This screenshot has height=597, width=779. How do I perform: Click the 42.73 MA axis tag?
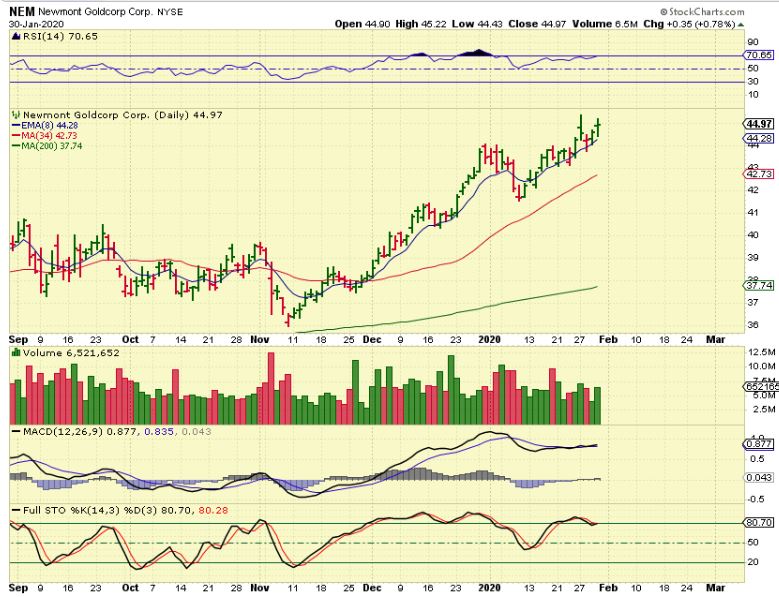coord(759,174)
